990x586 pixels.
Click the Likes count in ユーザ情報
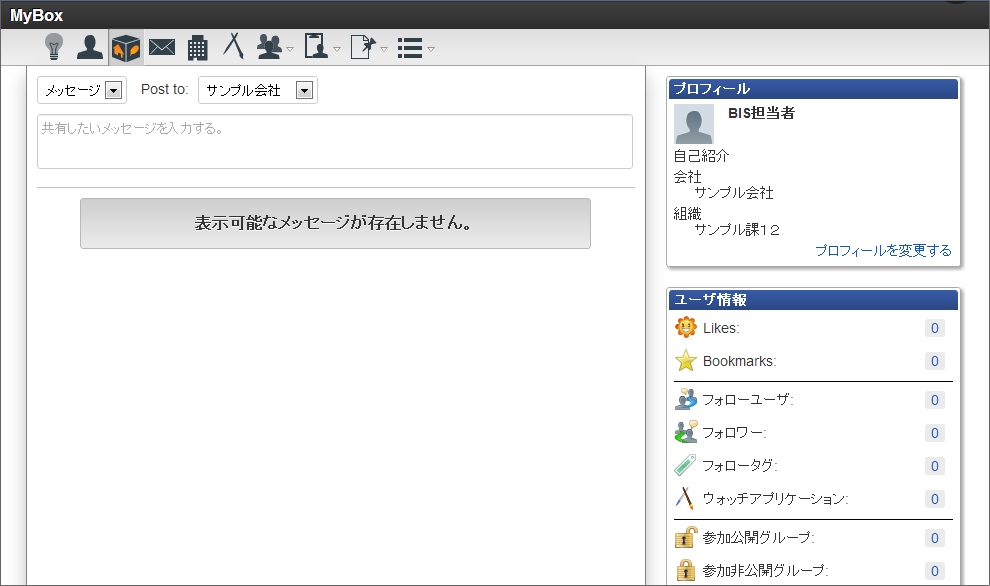(935, 328)
